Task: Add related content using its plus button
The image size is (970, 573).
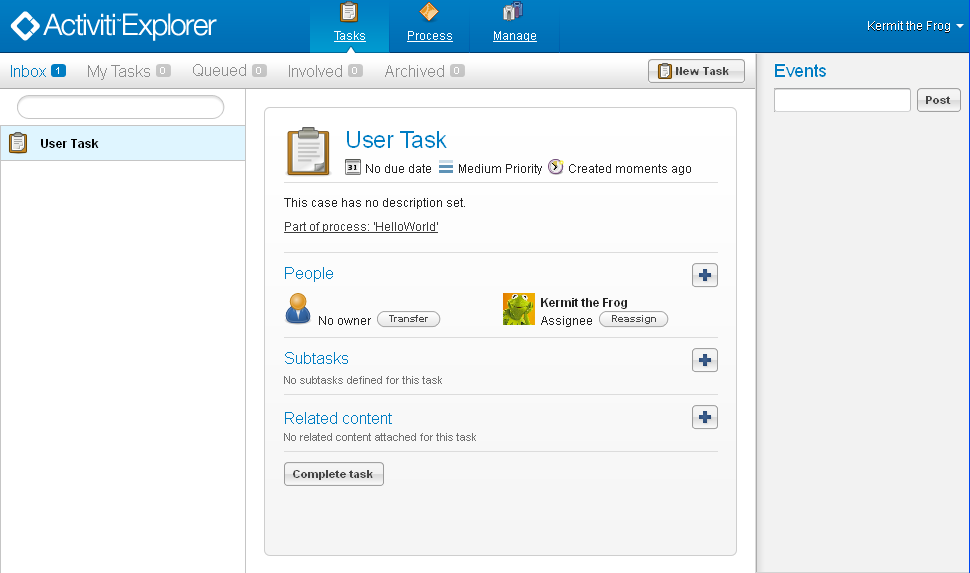Action: coord(705,417)
